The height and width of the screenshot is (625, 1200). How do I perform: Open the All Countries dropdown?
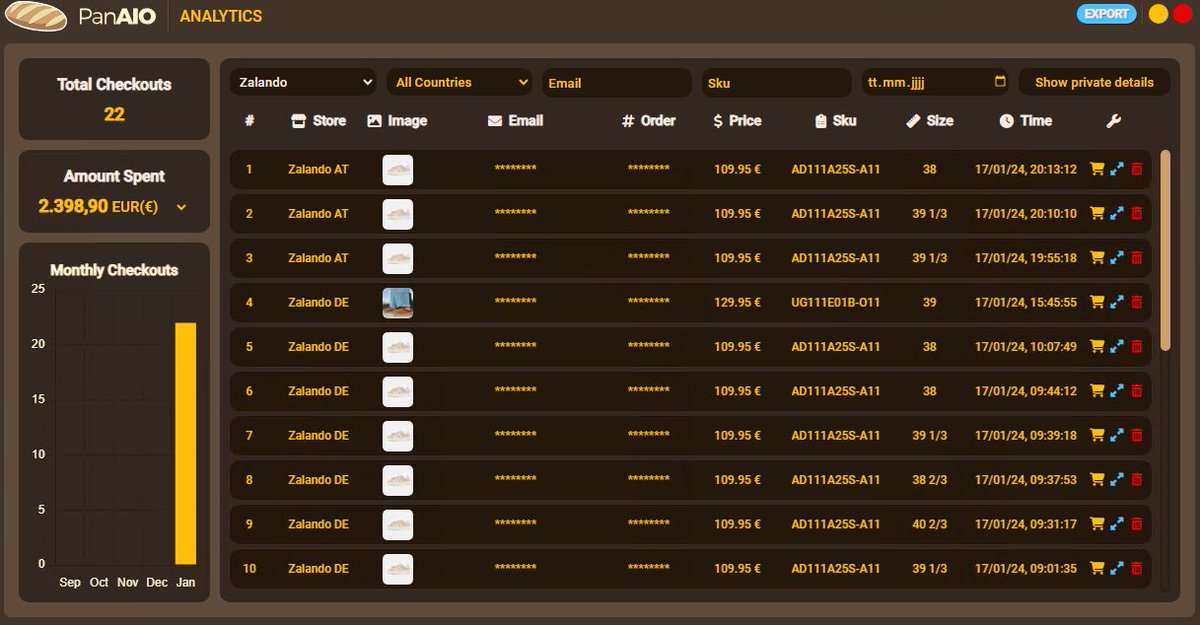[x=459, y=82]
